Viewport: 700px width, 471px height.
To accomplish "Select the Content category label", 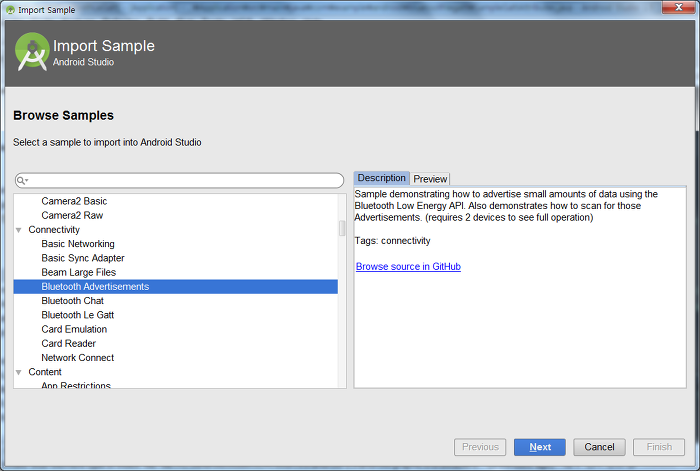I will [45, 372].
